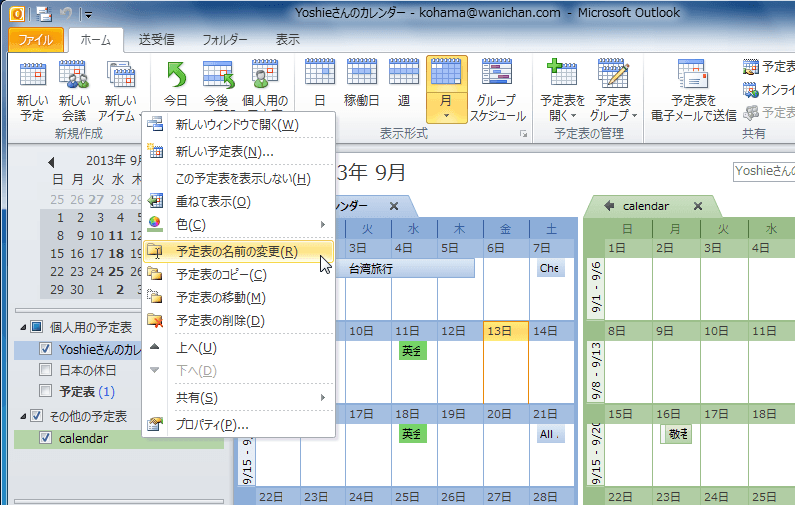
Task: Select 重ねて表示(O) menu item
Action: click(239, 202)
